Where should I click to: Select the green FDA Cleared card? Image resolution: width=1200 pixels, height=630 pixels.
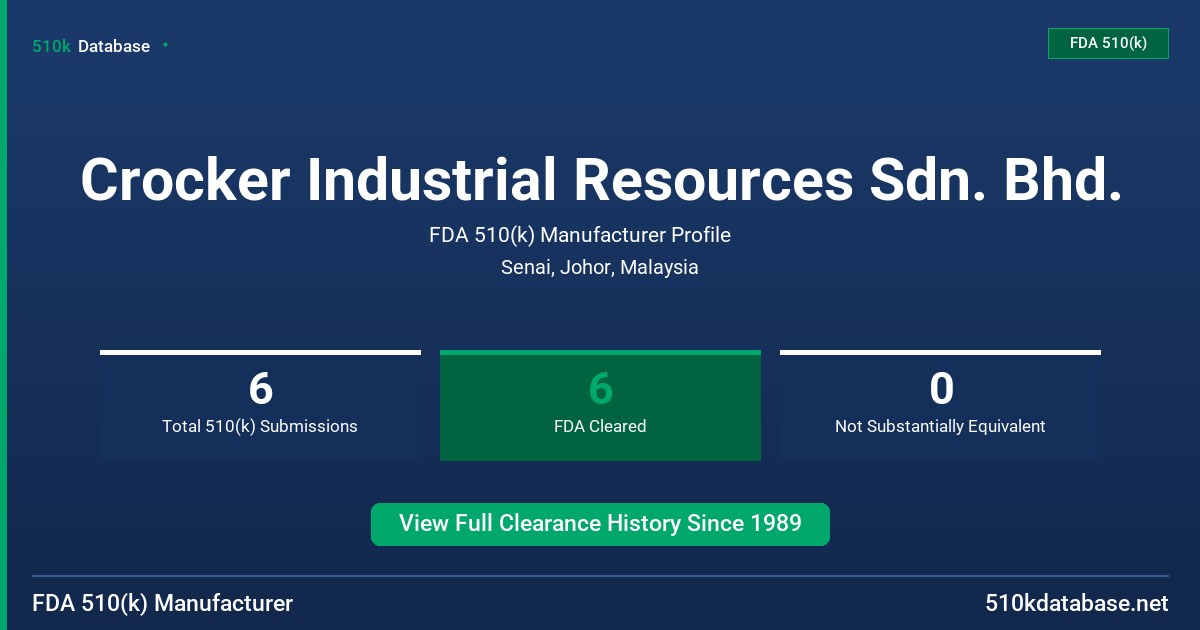(600, 405)
